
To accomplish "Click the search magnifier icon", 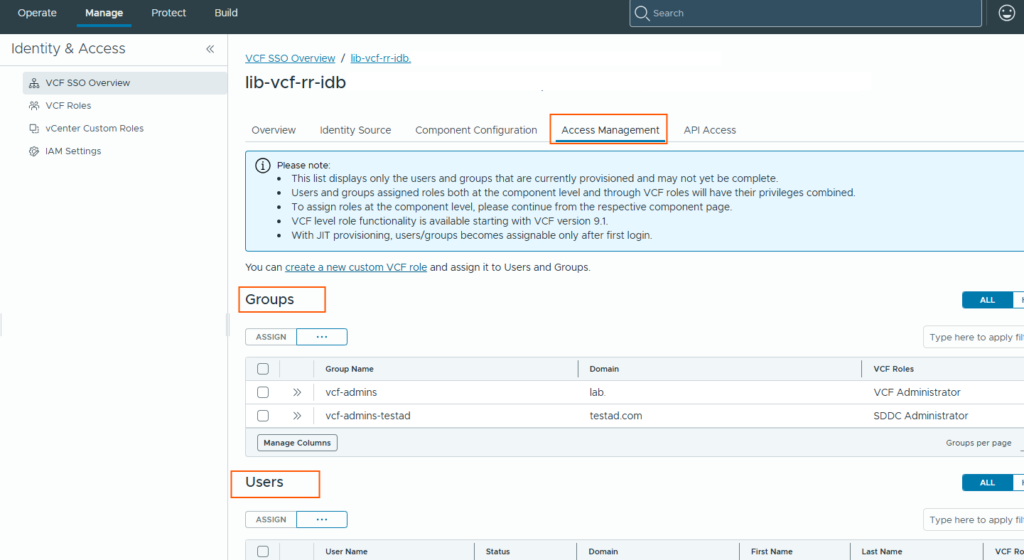I will [642, 13].
